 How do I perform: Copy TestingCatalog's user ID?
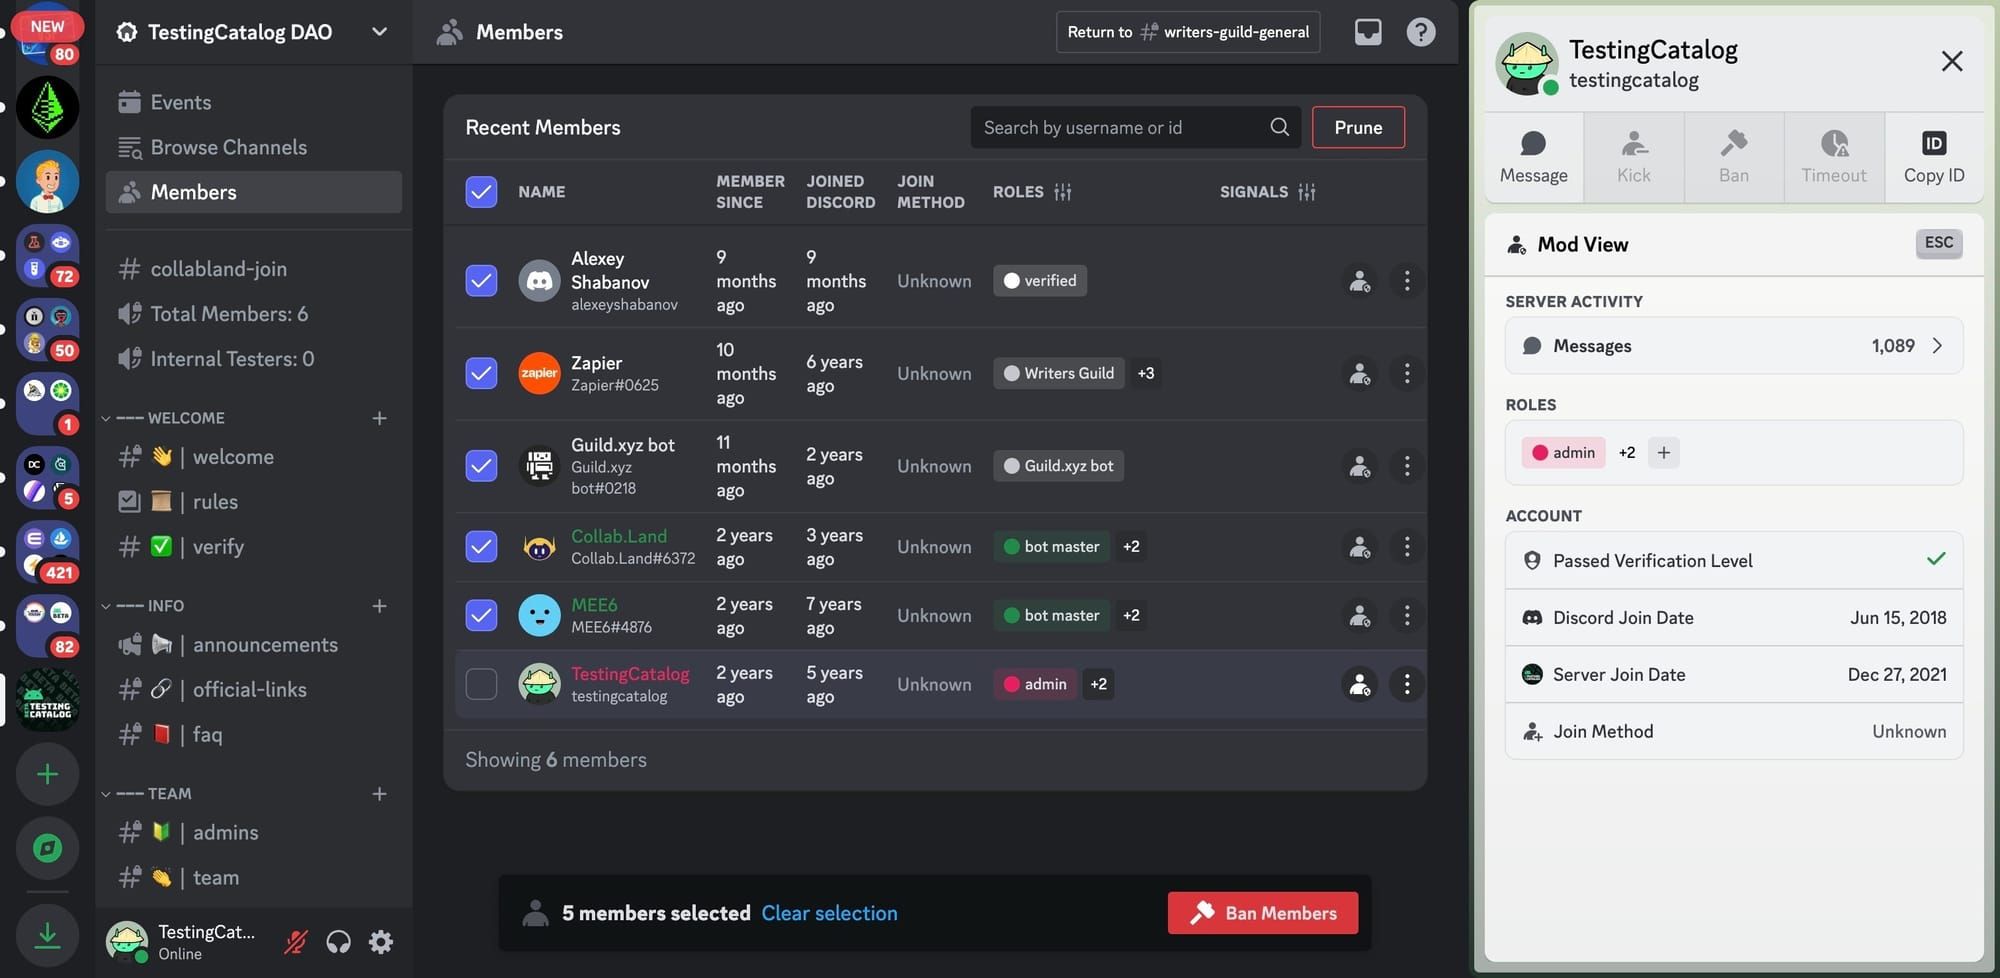[1933, 157]
